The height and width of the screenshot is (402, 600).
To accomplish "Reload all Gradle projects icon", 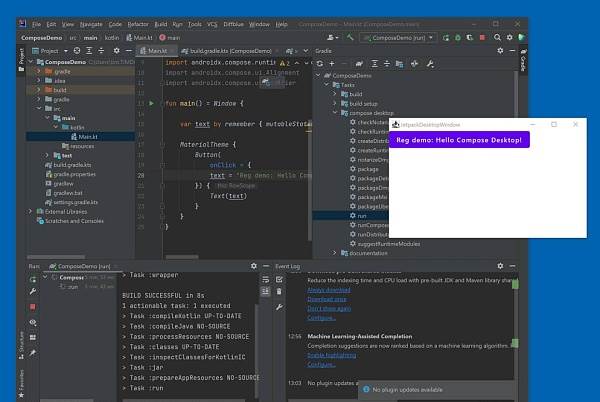I will (x=320, y=64).
